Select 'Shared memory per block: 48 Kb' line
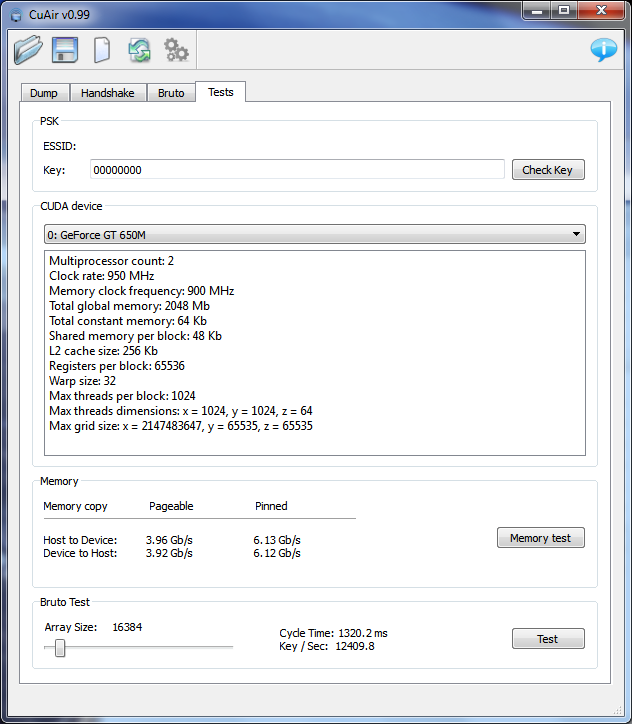 coord(135,336)
